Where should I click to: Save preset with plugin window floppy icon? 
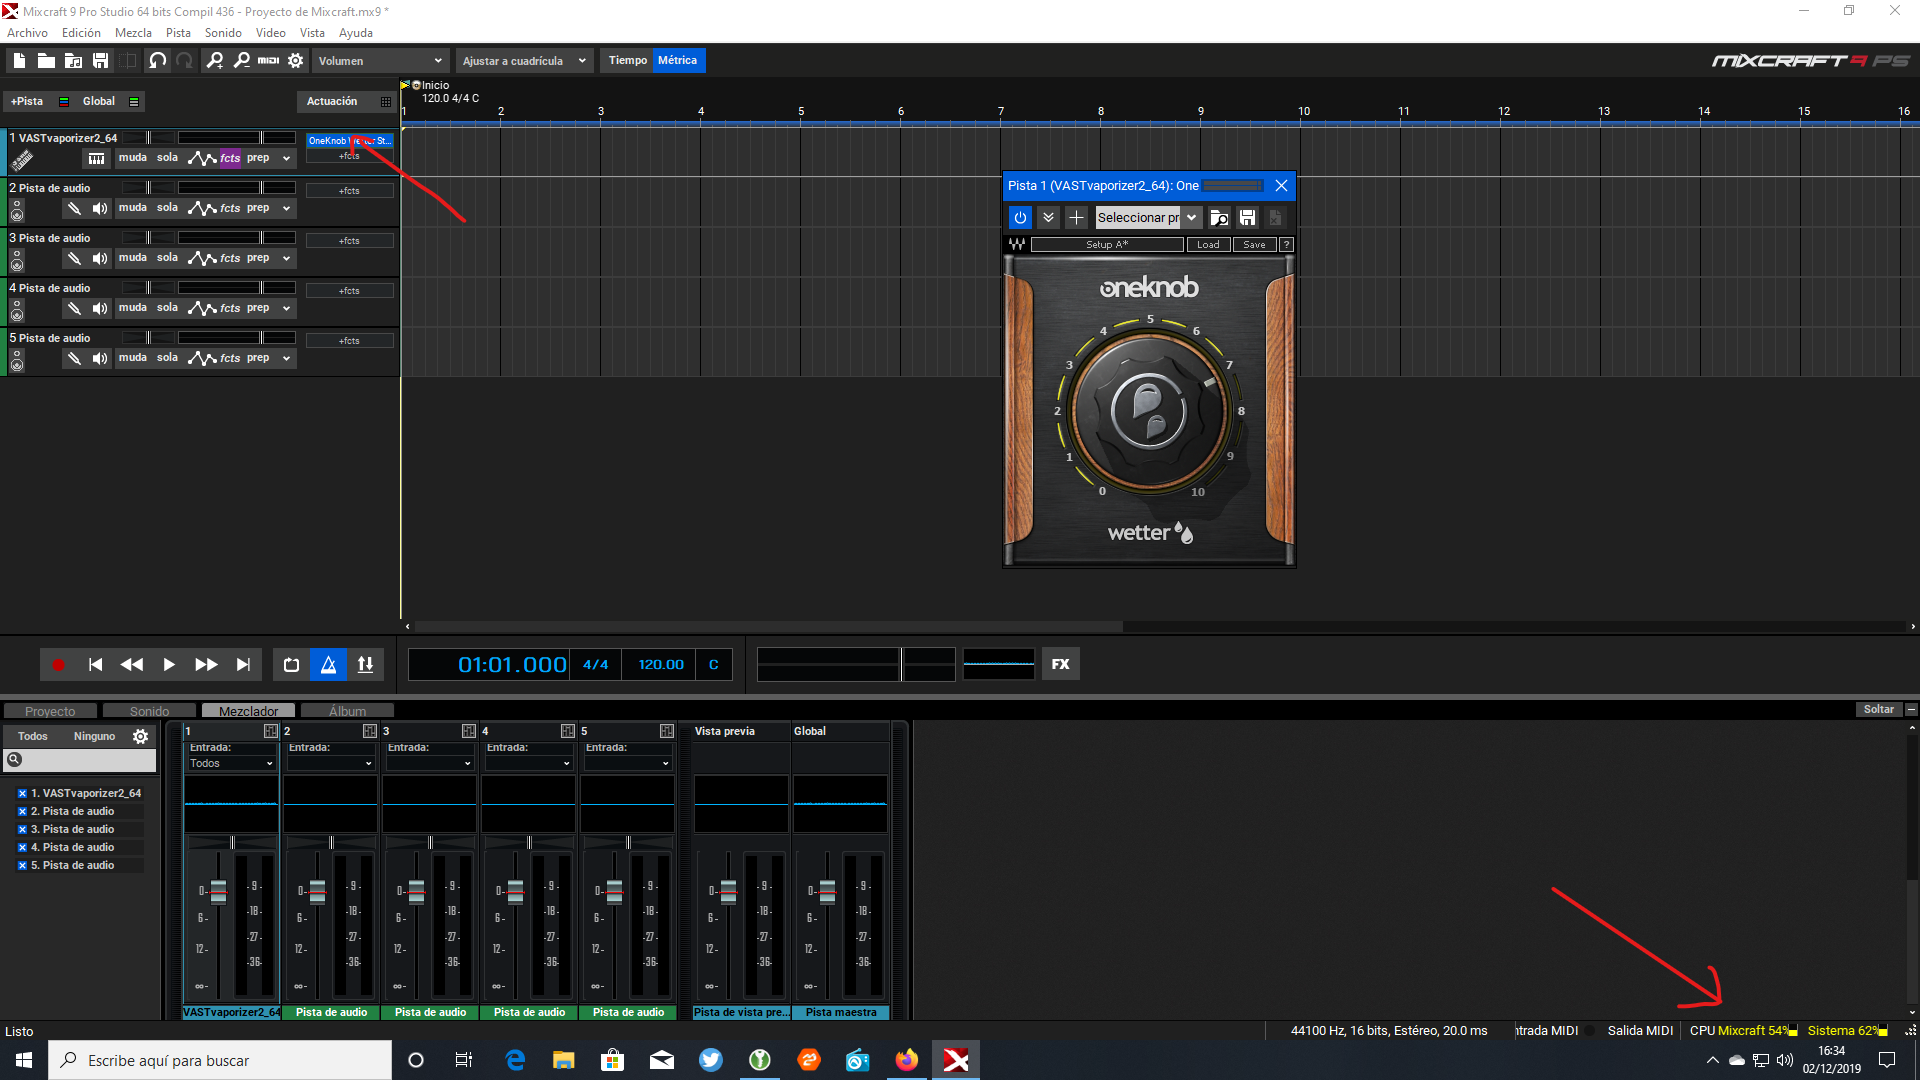(x=1247, y=217)
